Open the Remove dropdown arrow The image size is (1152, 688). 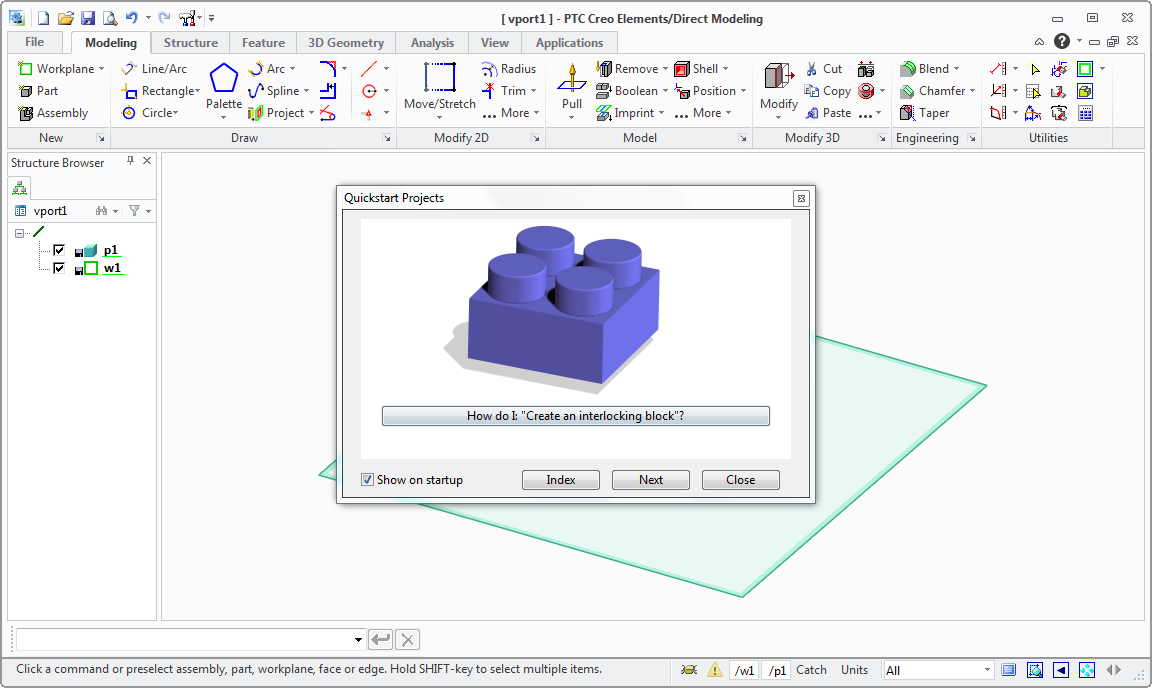(x=665, y=68)
